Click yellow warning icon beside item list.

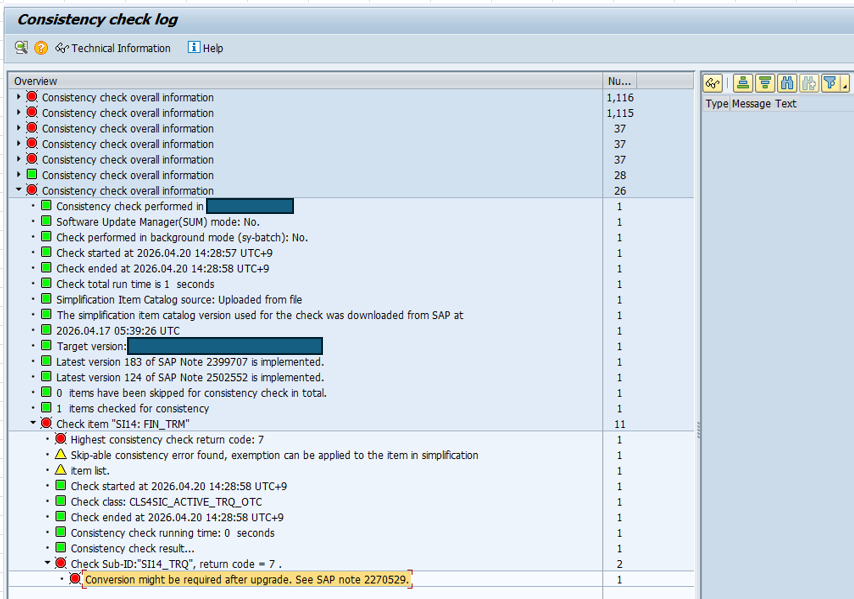pos(60,470)
